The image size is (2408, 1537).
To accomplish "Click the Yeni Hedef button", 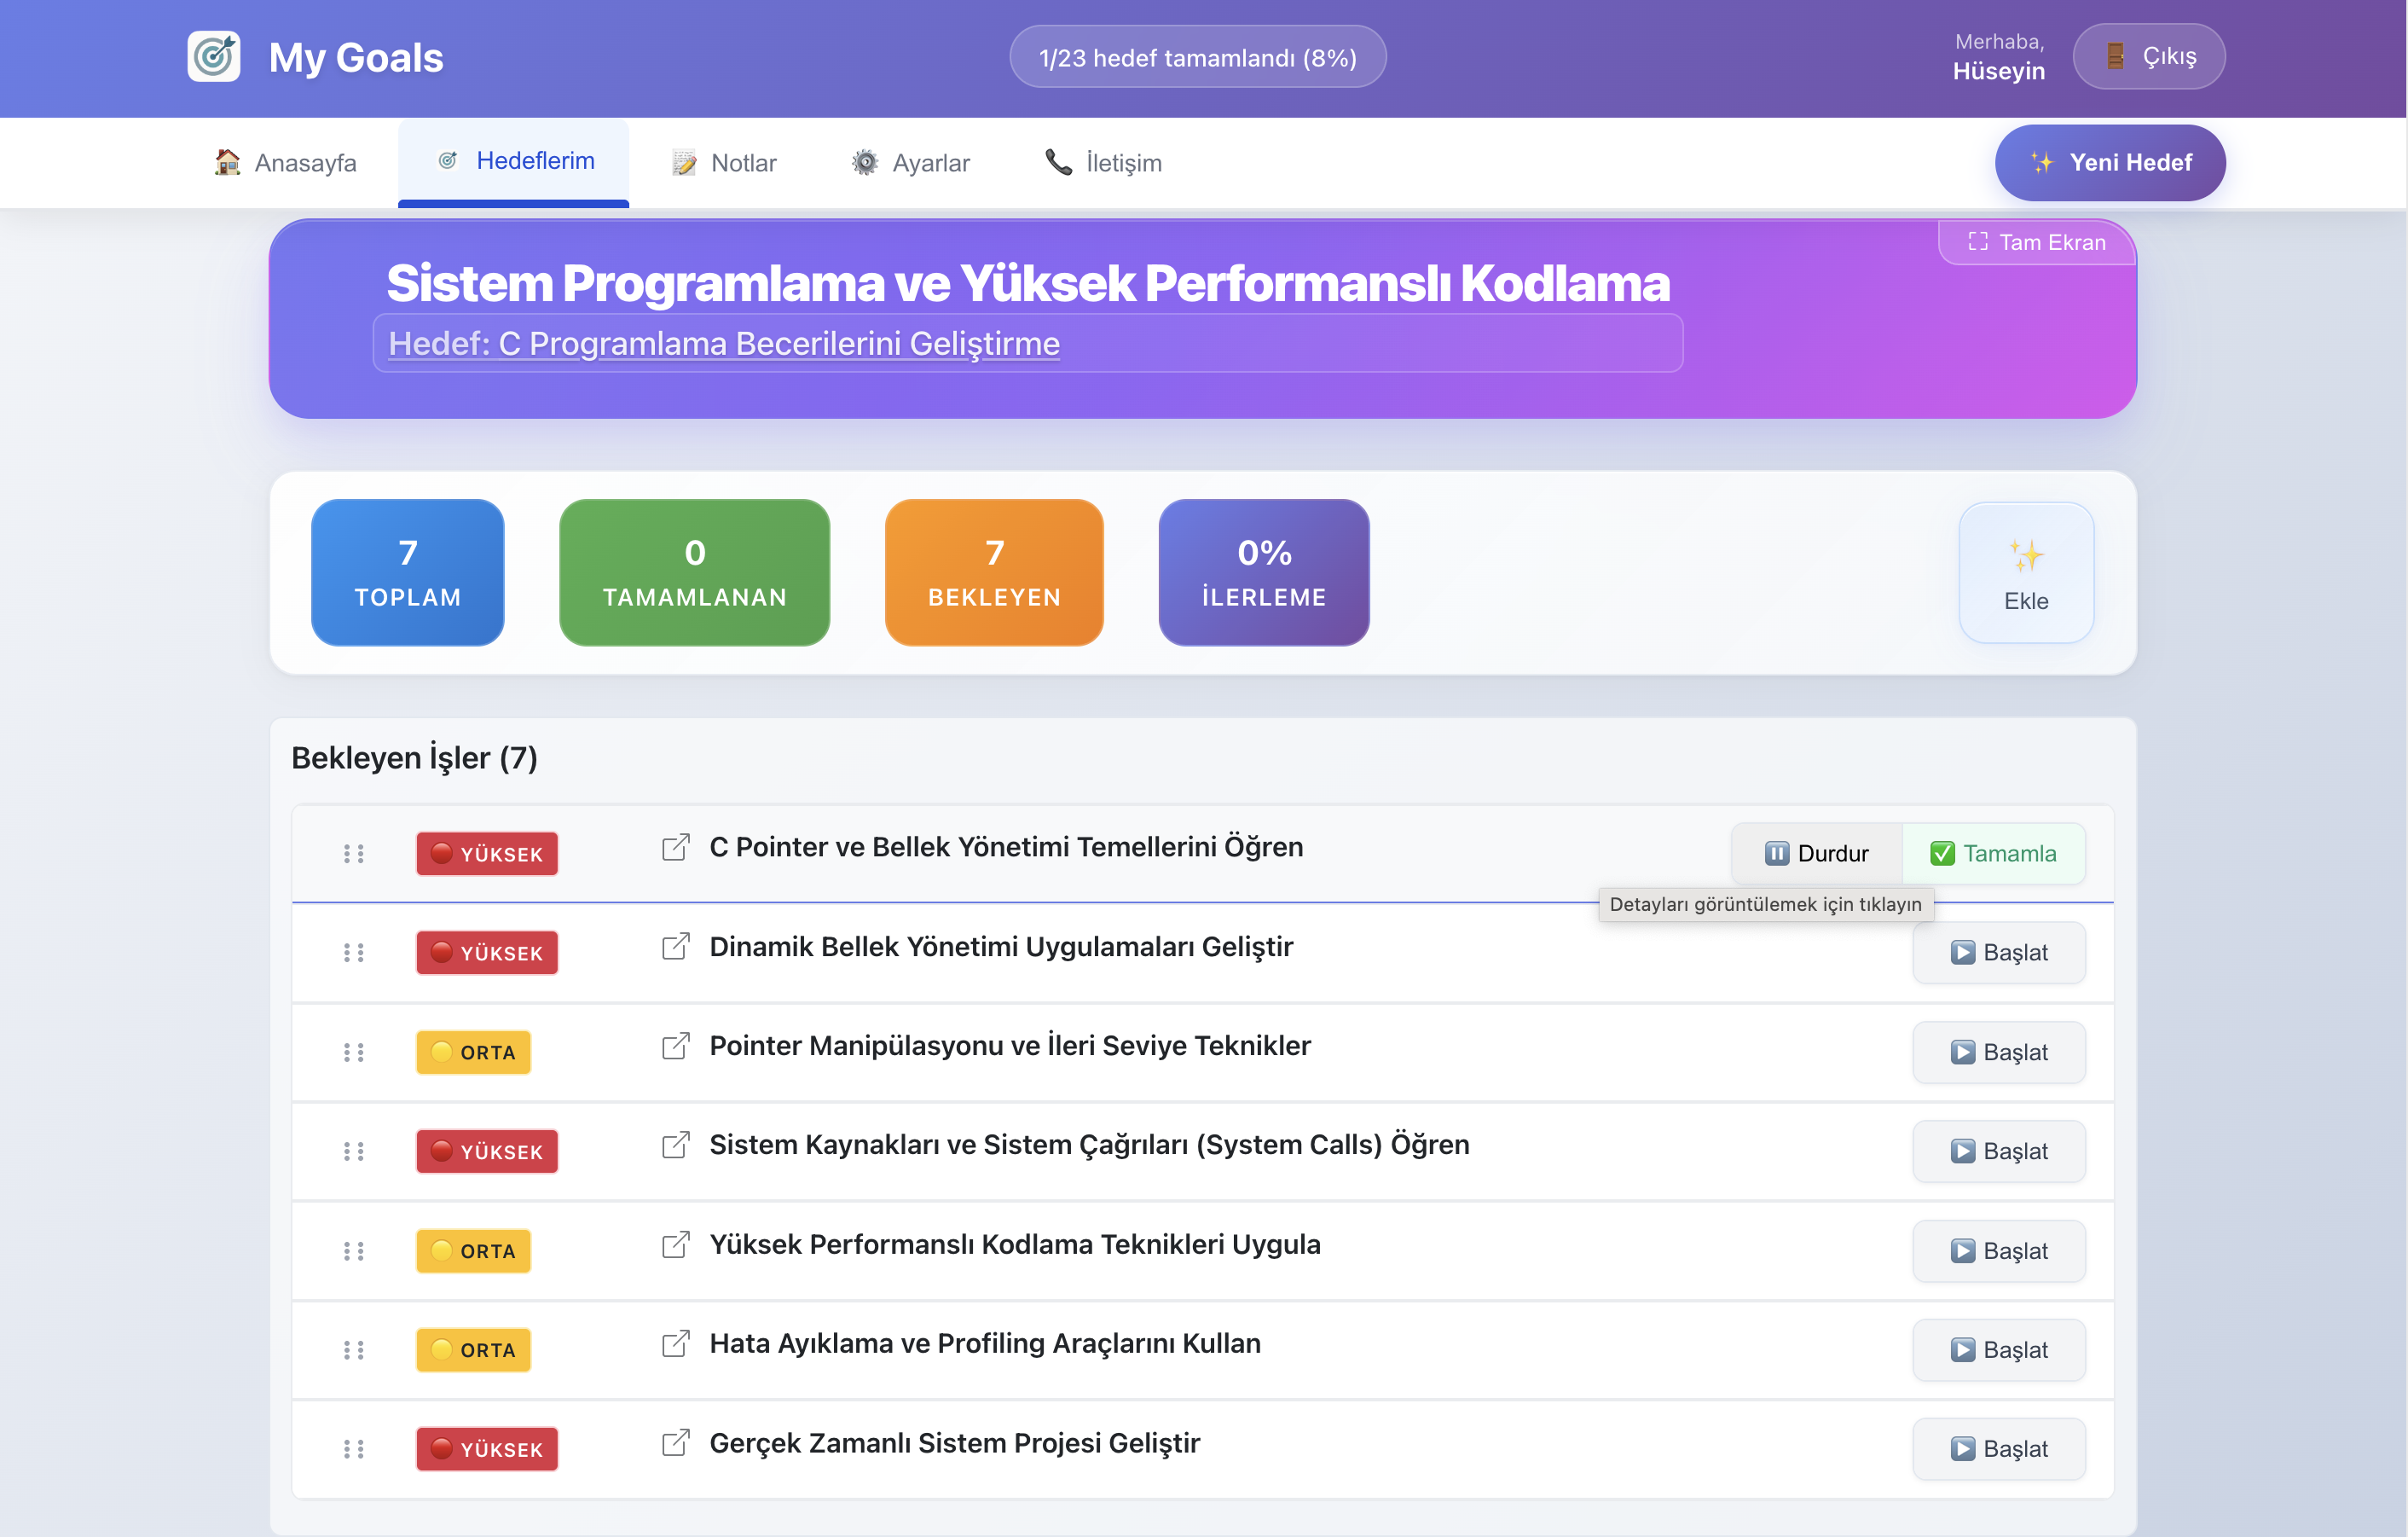I will tap(2109, 163).
